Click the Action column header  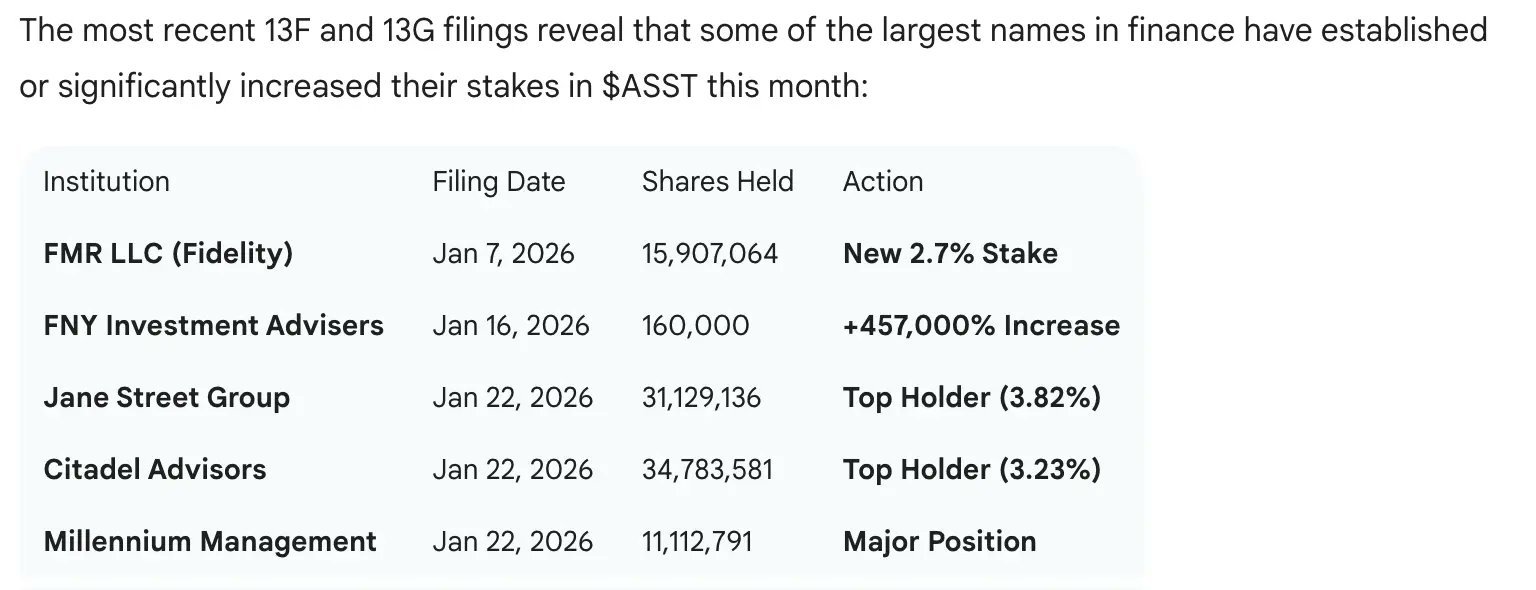click(883, 182)
